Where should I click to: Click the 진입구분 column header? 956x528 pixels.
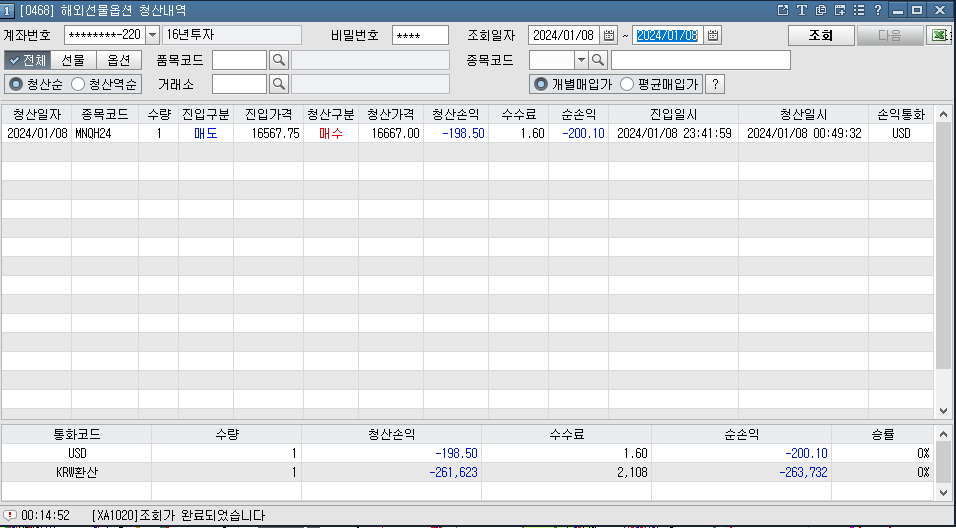point(206,115)
